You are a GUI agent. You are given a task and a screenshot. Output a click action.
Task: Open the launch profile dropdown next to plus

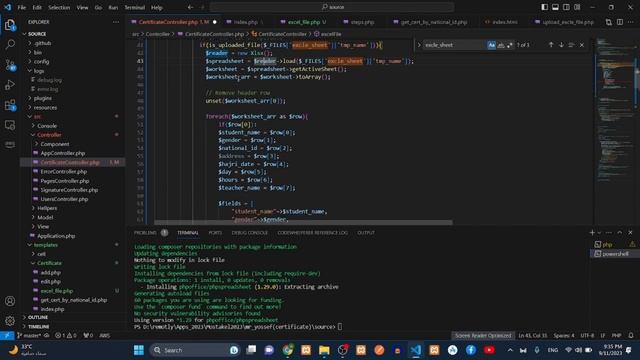(599, 233)
